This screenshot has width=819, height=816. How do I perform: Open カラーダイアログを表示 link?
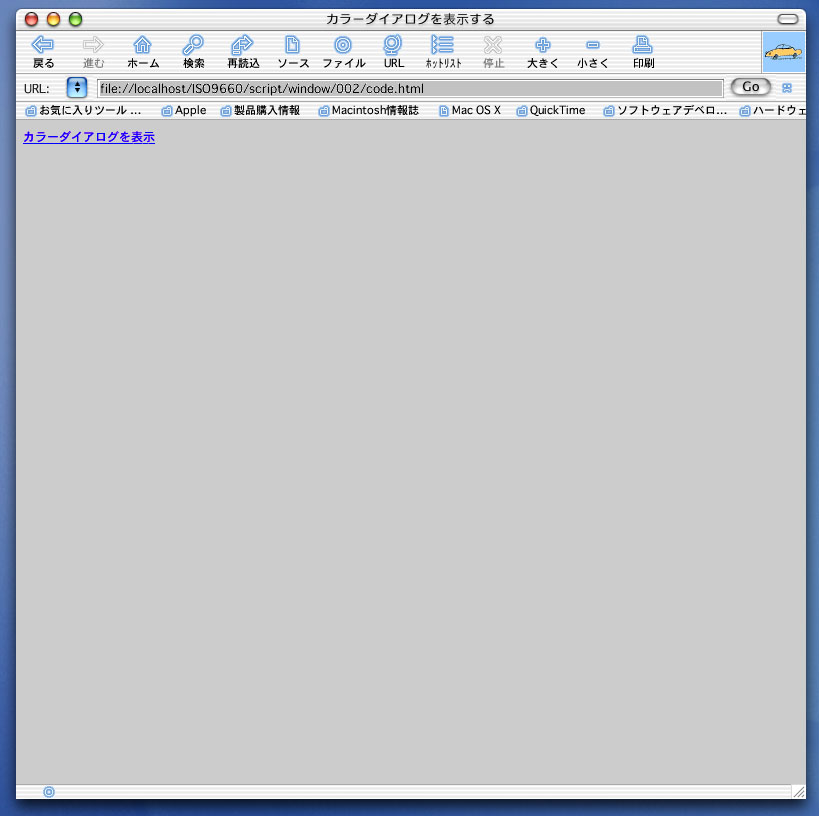[x=89, y=137]
